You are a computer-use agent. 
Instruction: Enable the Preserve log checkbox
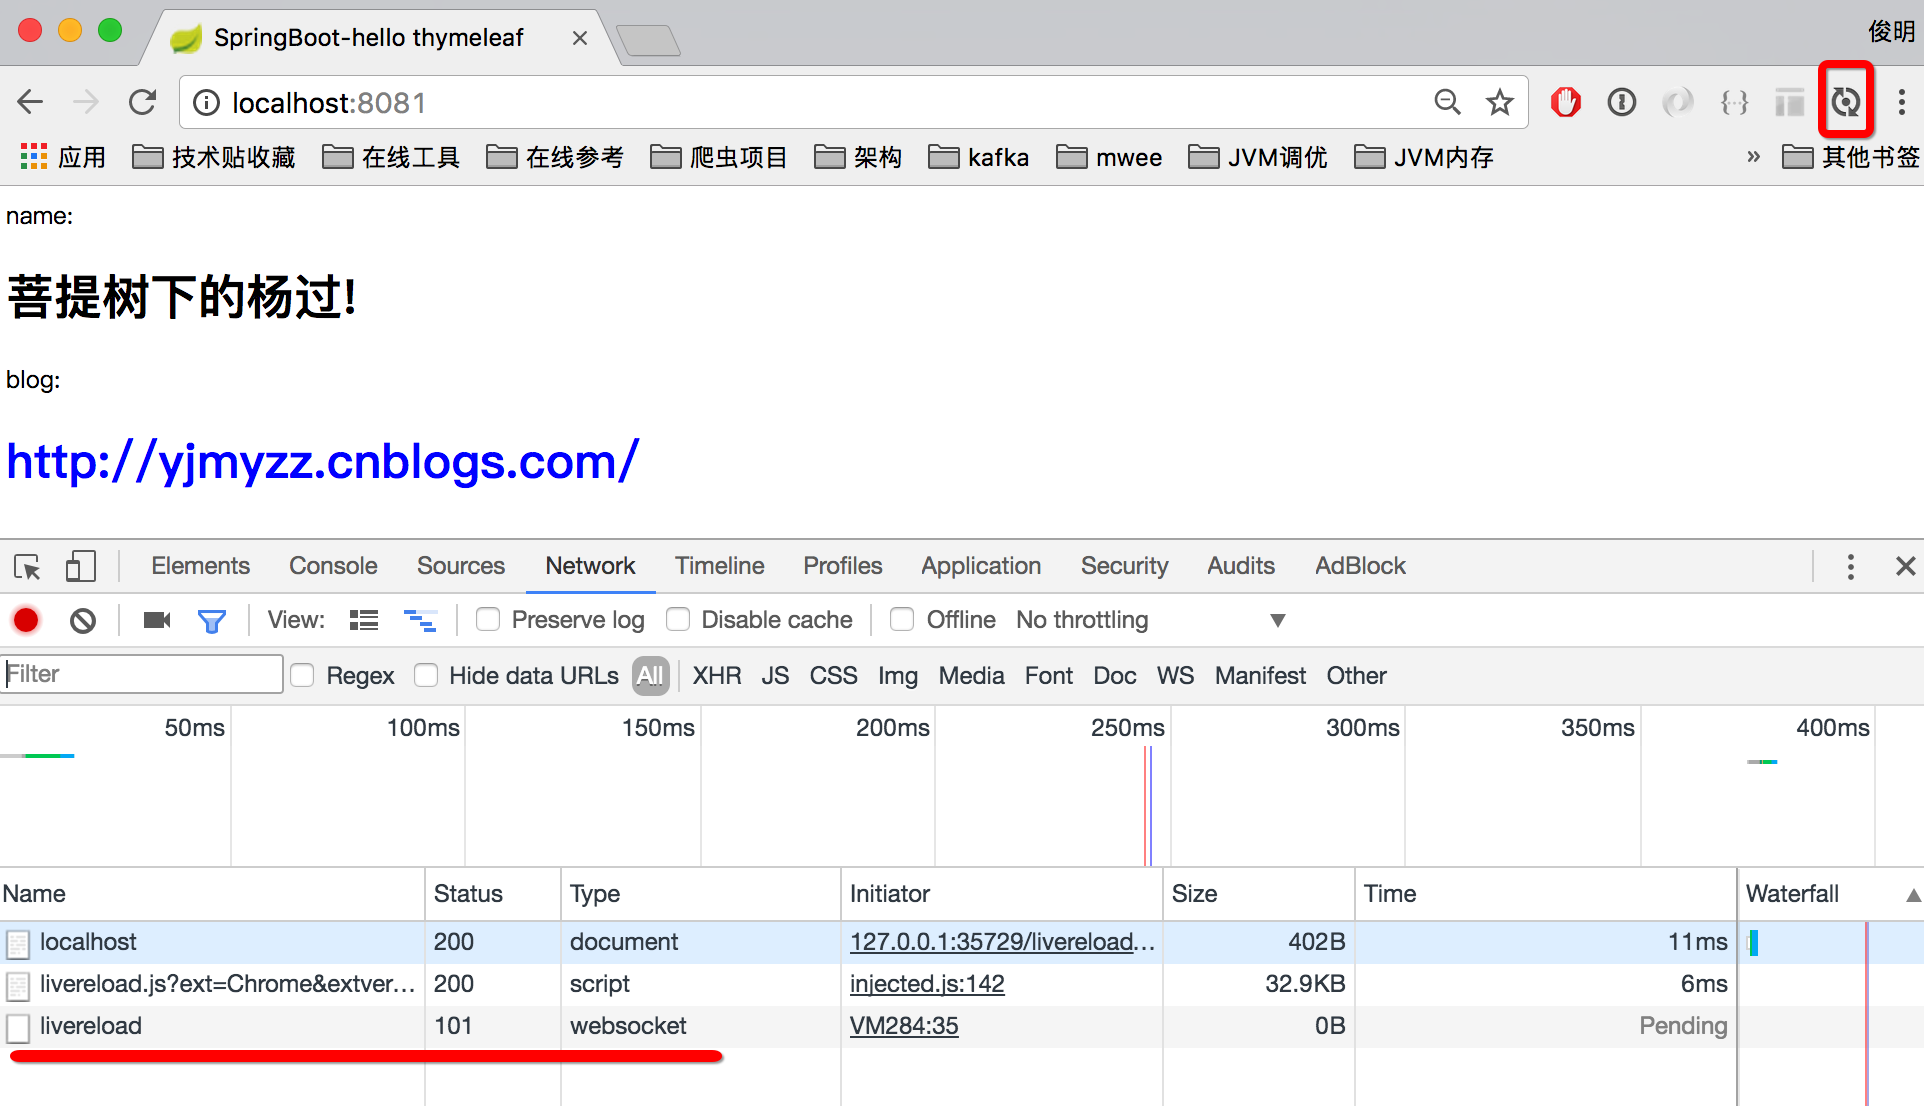click(488, 620)
